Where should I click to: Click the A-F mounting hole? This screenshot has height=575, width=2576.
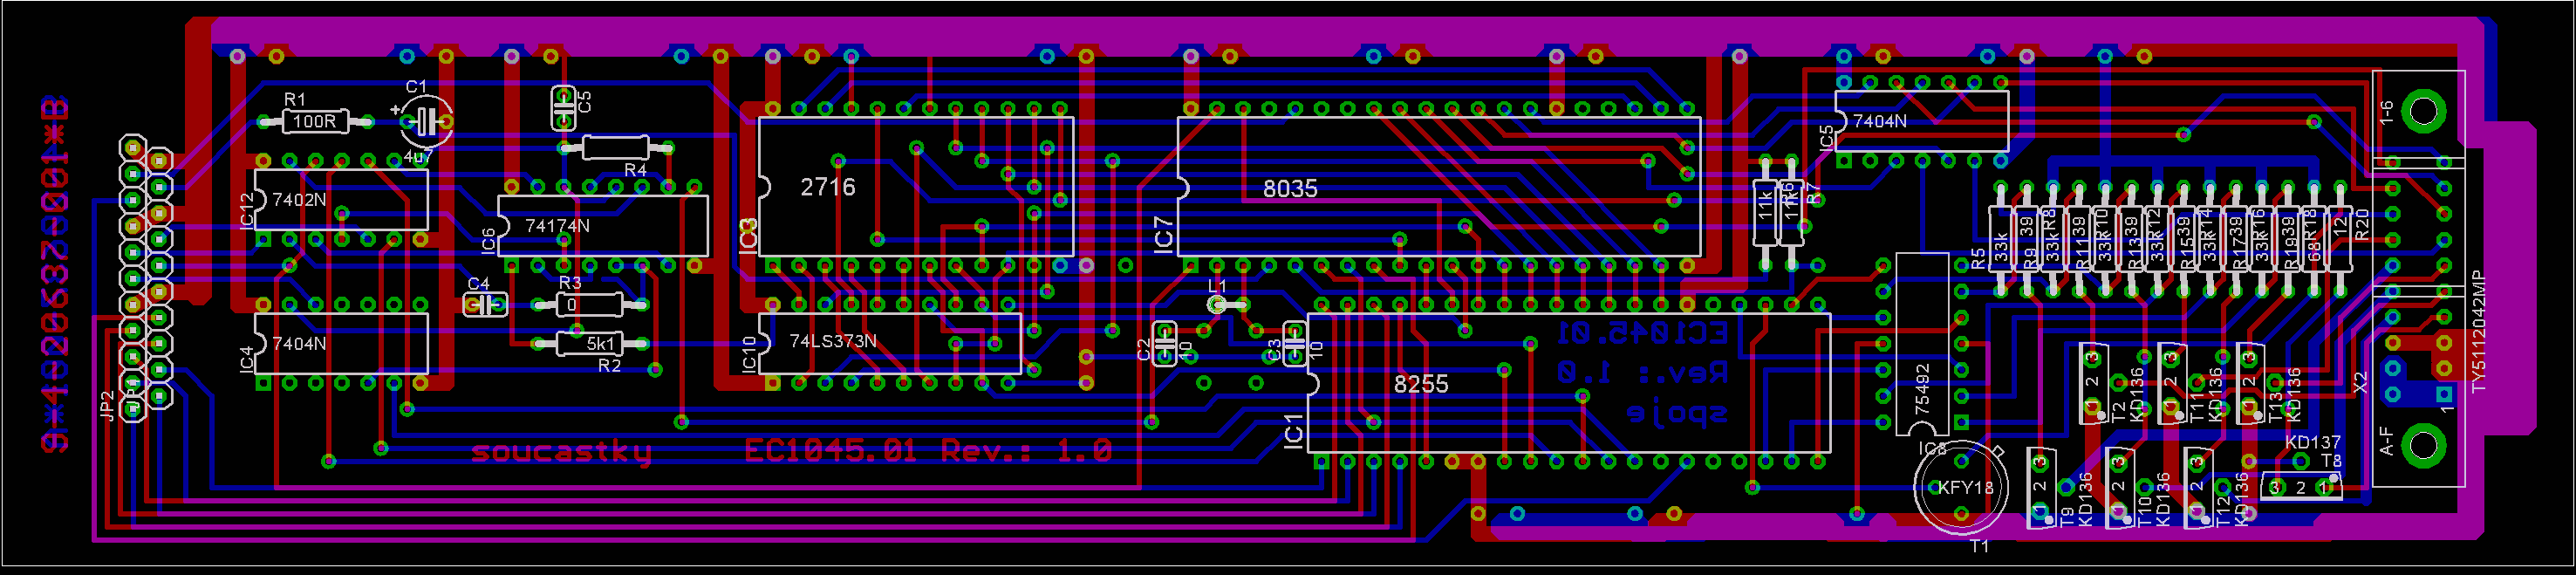coord(2423,444)
